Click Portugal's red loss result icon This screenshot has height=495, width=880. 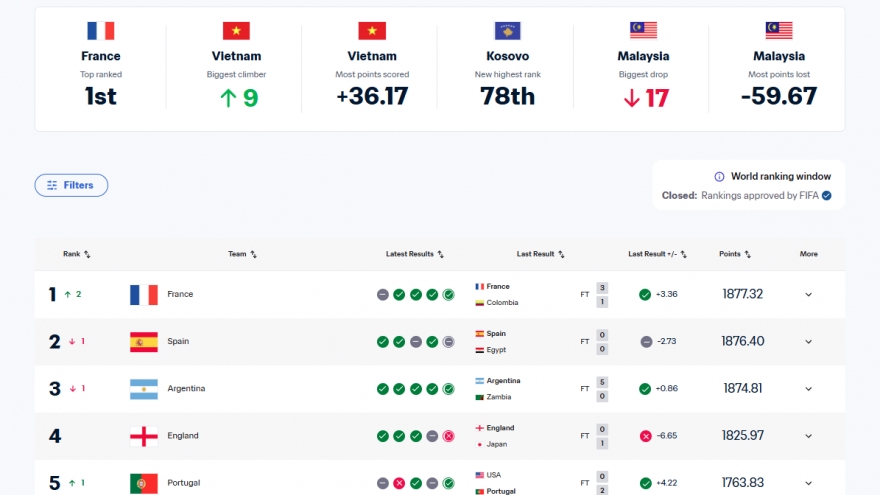tap(399, 483)
